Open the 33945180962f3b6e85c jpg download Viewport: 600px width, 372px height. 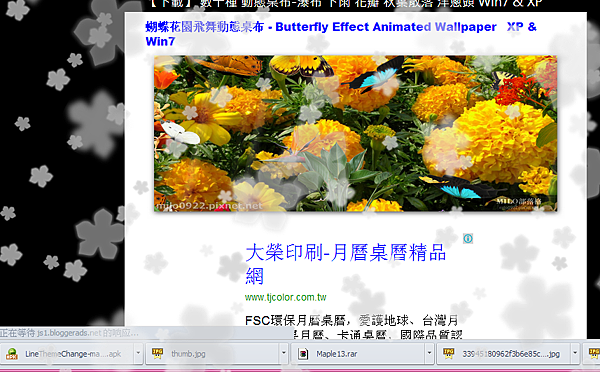pos(504,354)
